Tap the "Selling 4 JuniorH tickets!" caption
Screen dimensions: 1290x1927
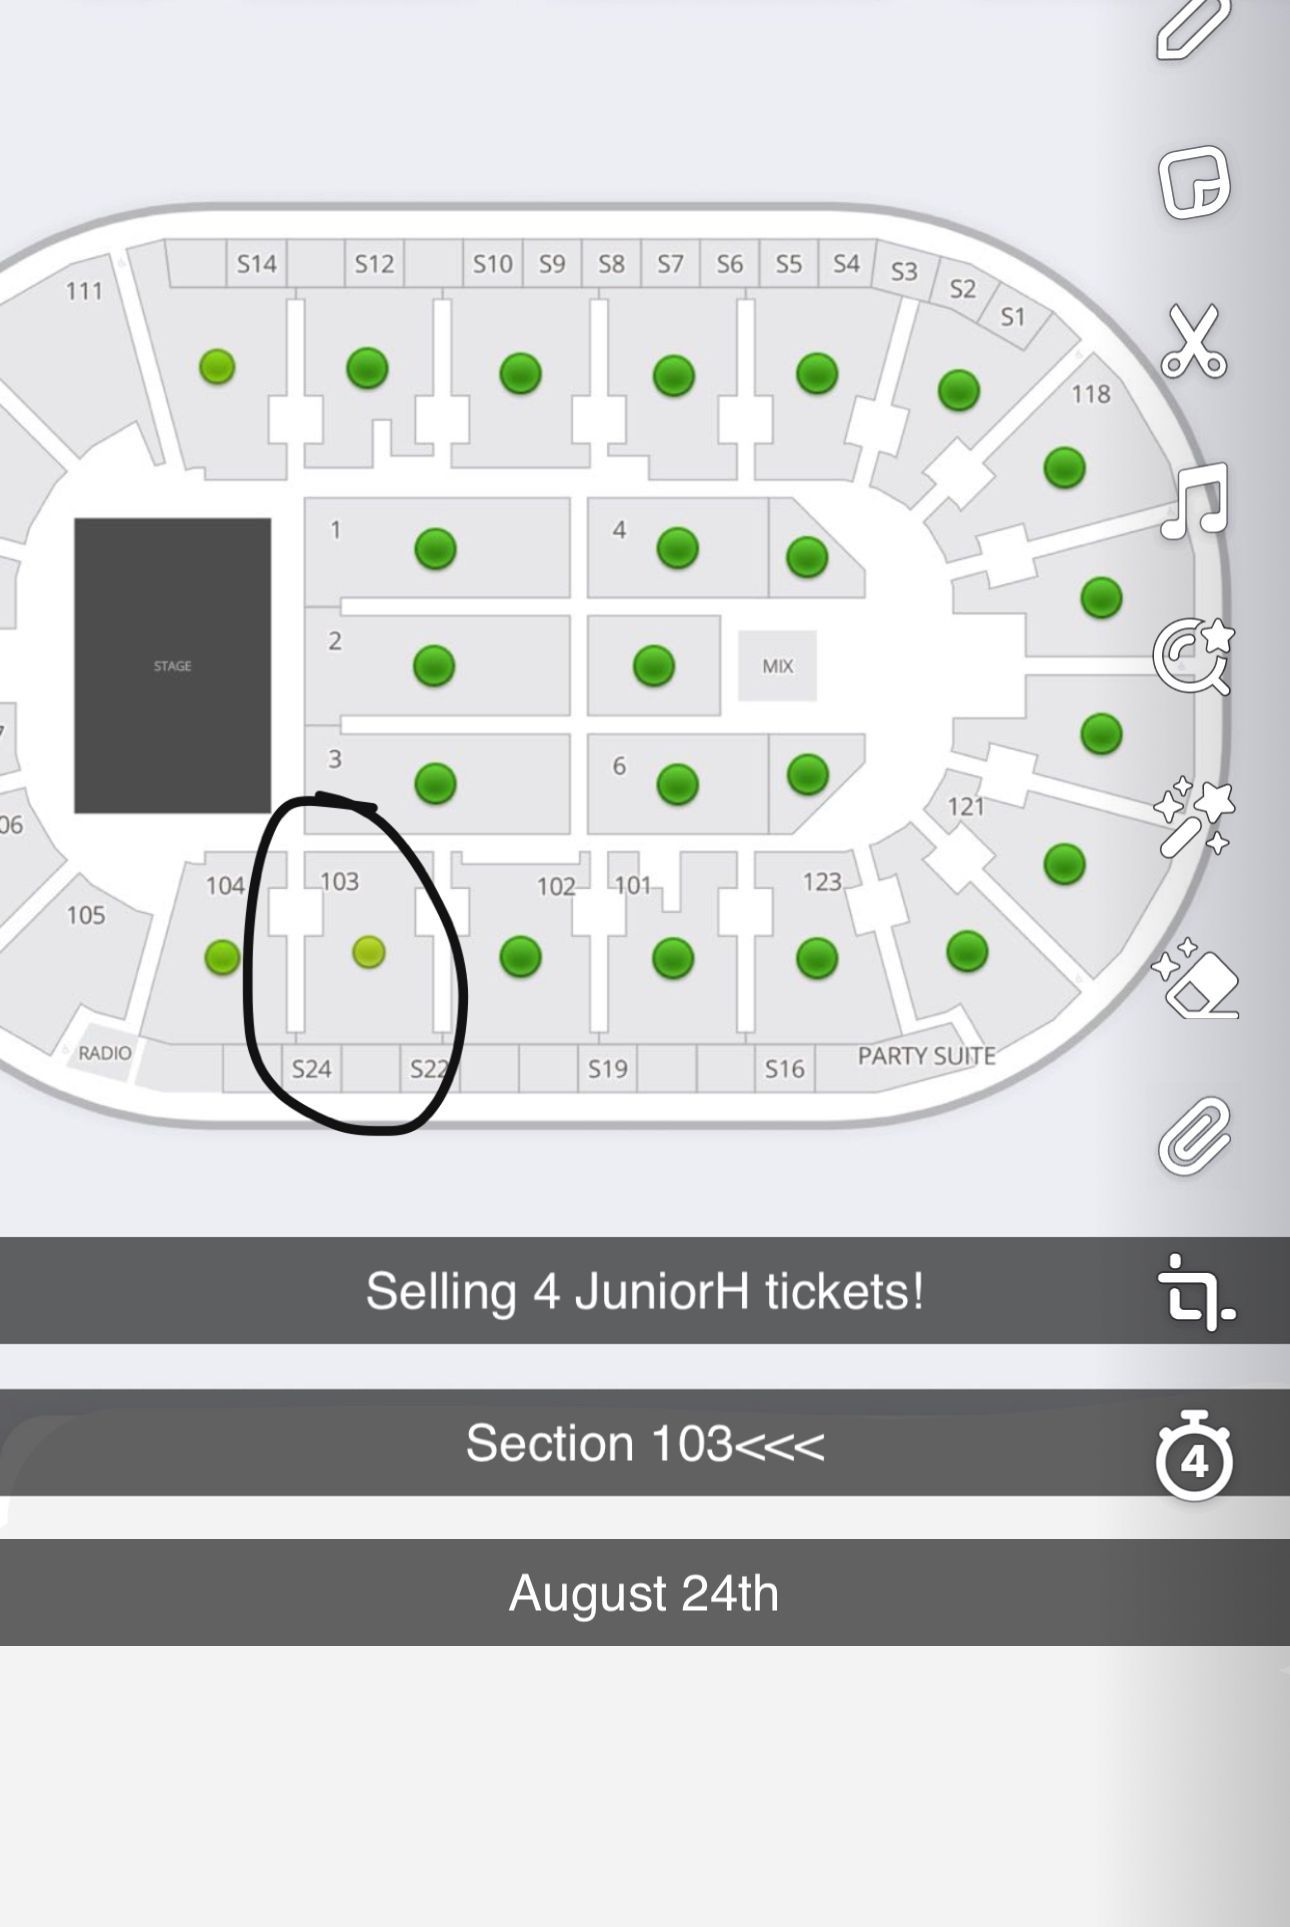[x=645, y=1290]
